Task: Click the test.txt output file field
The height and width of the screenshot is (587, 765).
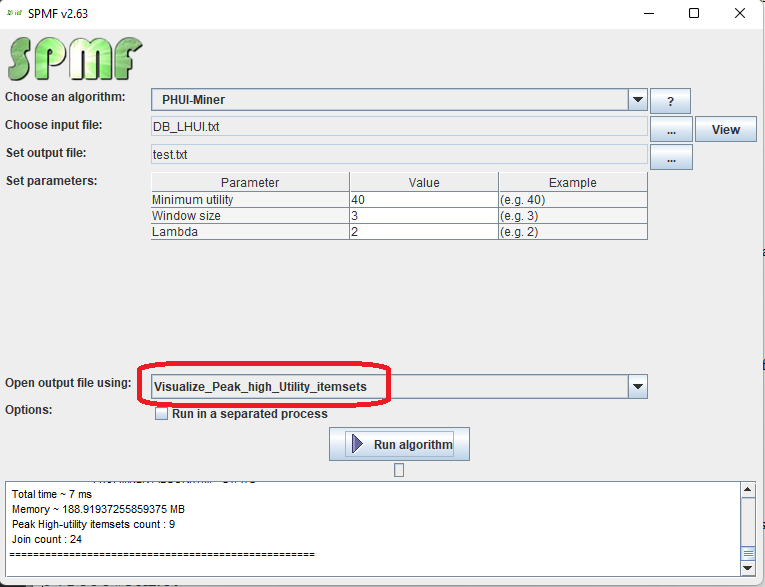Action: tap(398, 155)
